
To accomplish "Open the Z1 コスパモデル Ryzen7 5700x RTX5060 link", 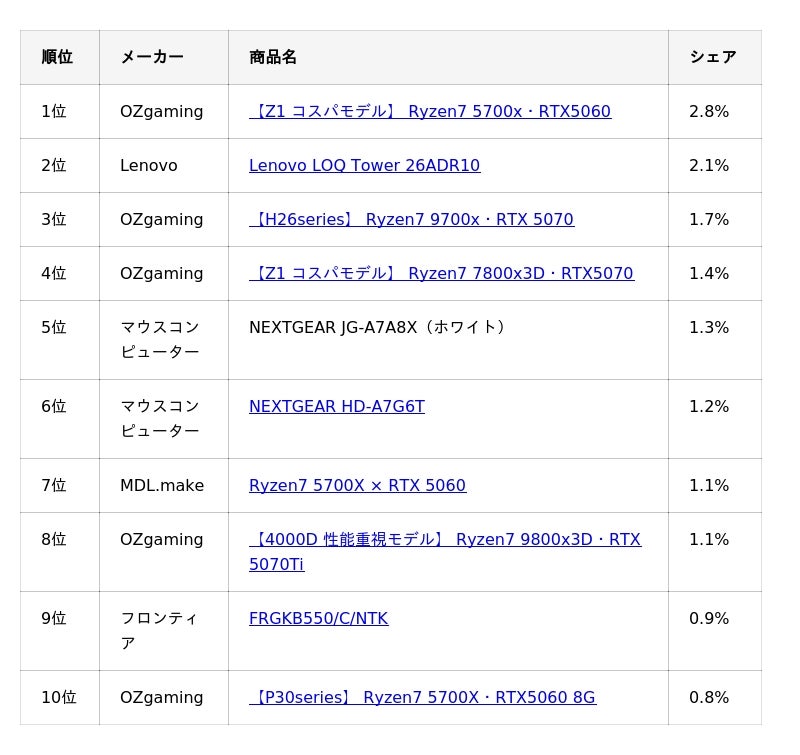I will pos(430,112).
